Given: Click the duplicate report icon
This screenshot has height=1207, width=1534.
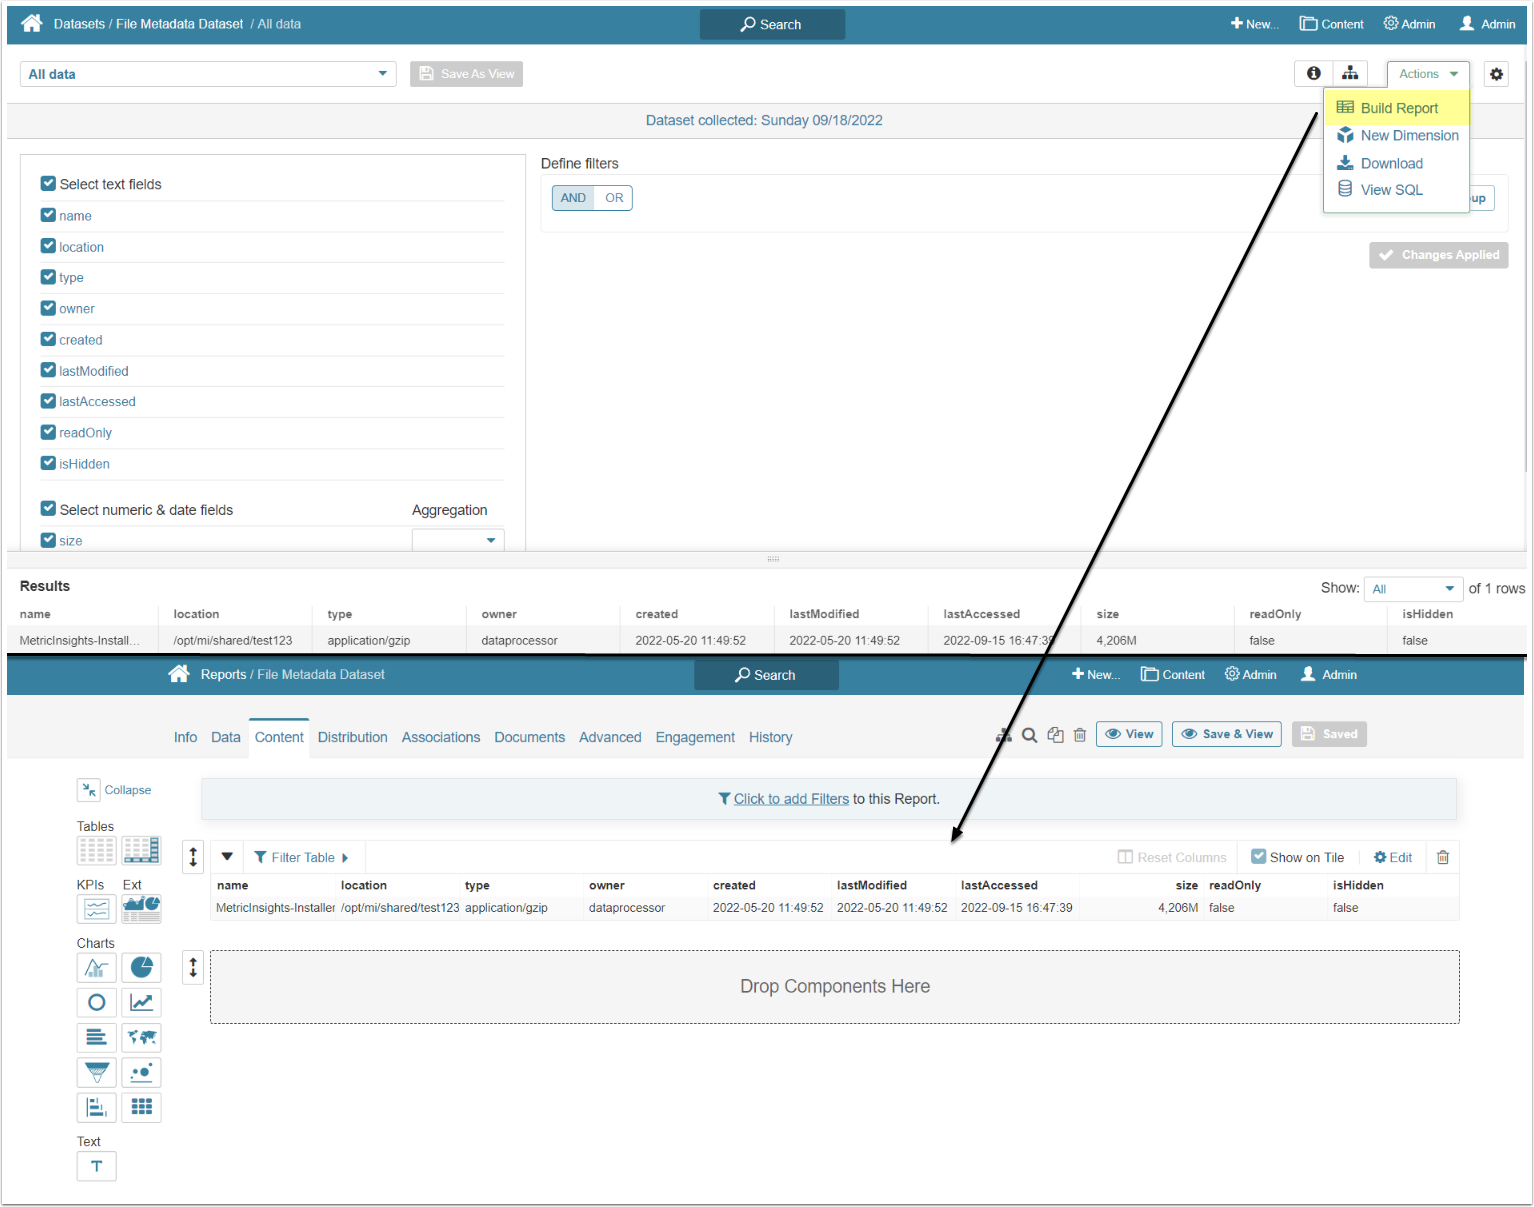Looking at the screenshot, I should click(1055, 735).
